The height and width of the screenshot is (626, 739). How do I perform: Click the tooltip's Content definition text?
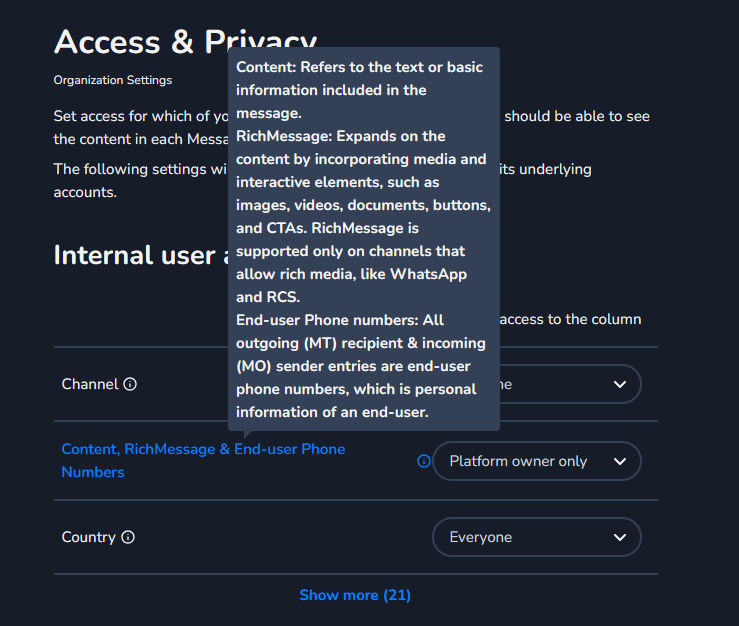pyautogui.click(x=358, y=90)
